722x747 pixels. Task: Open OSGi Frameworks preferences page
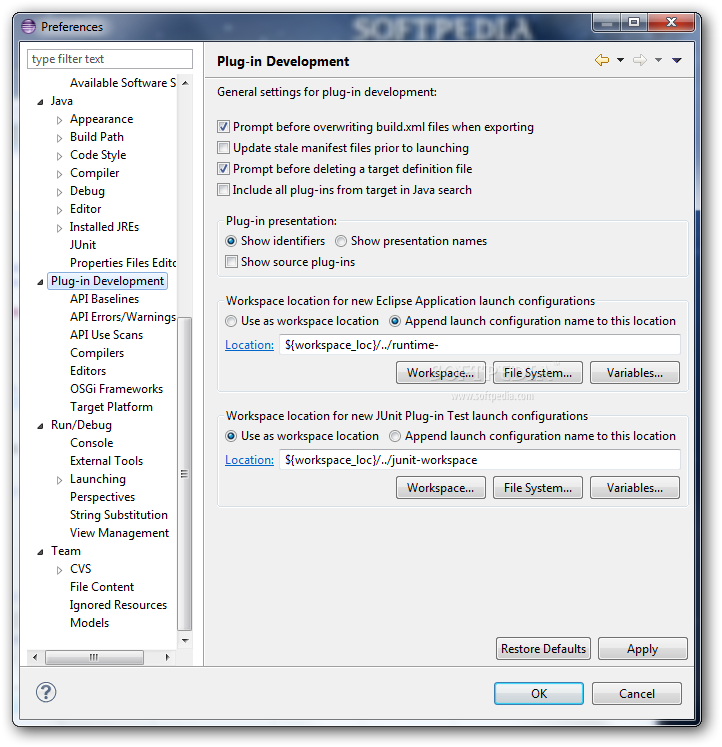(116, 389)
